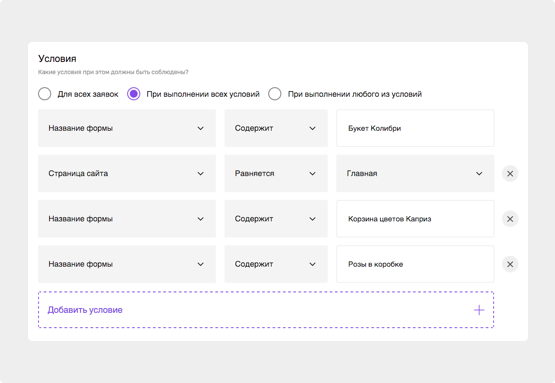Click the 'Розы в коробке' input field
555x383 pixels.
click(x=415, y=264)
